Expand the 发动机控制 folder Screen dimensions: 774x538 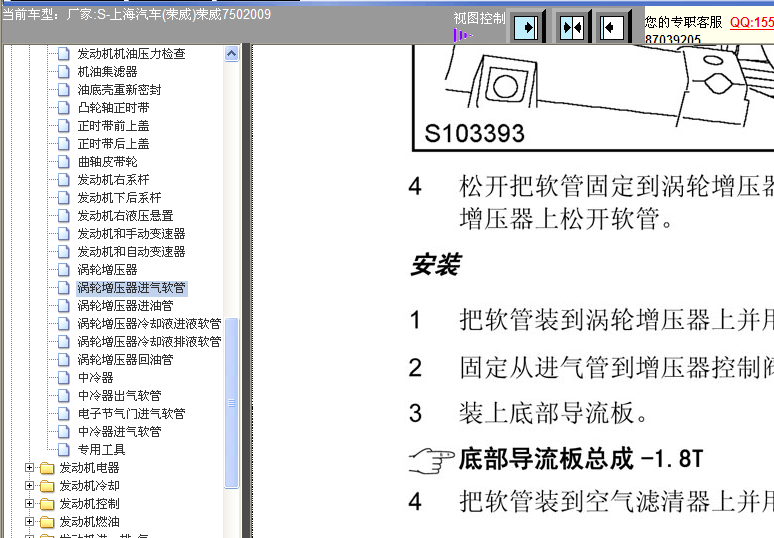(30, 503)
